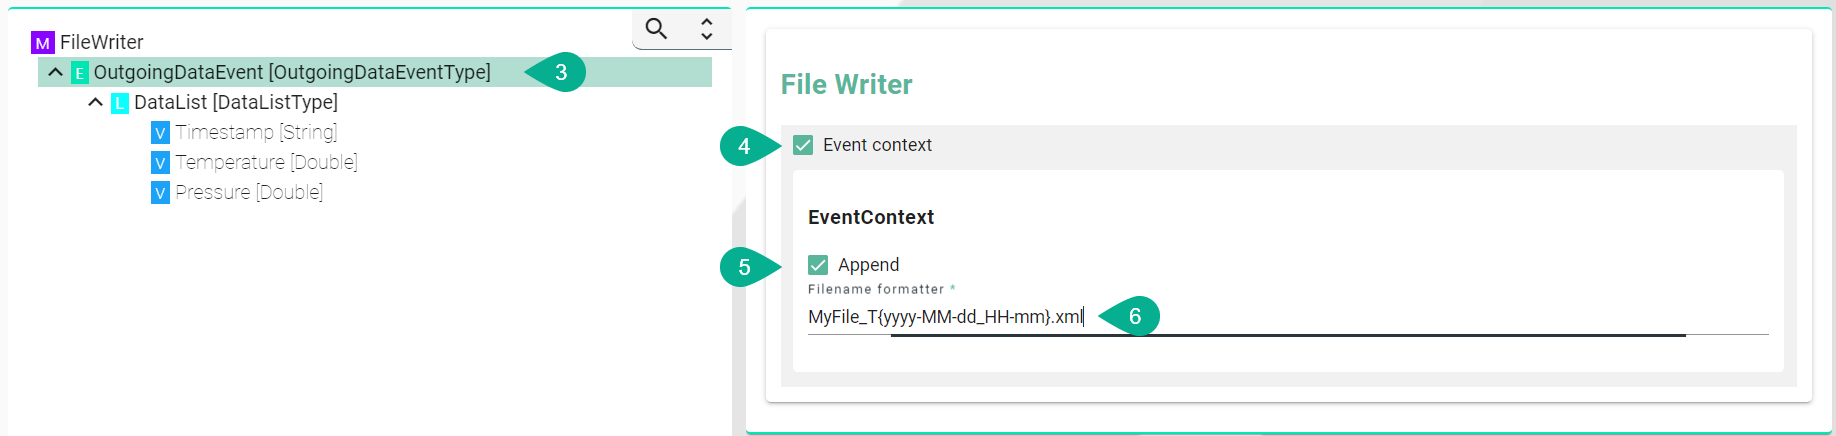This screenshot has height=436, width=1836.
Task: Toggle the Append checkbox
Action: 818,265
